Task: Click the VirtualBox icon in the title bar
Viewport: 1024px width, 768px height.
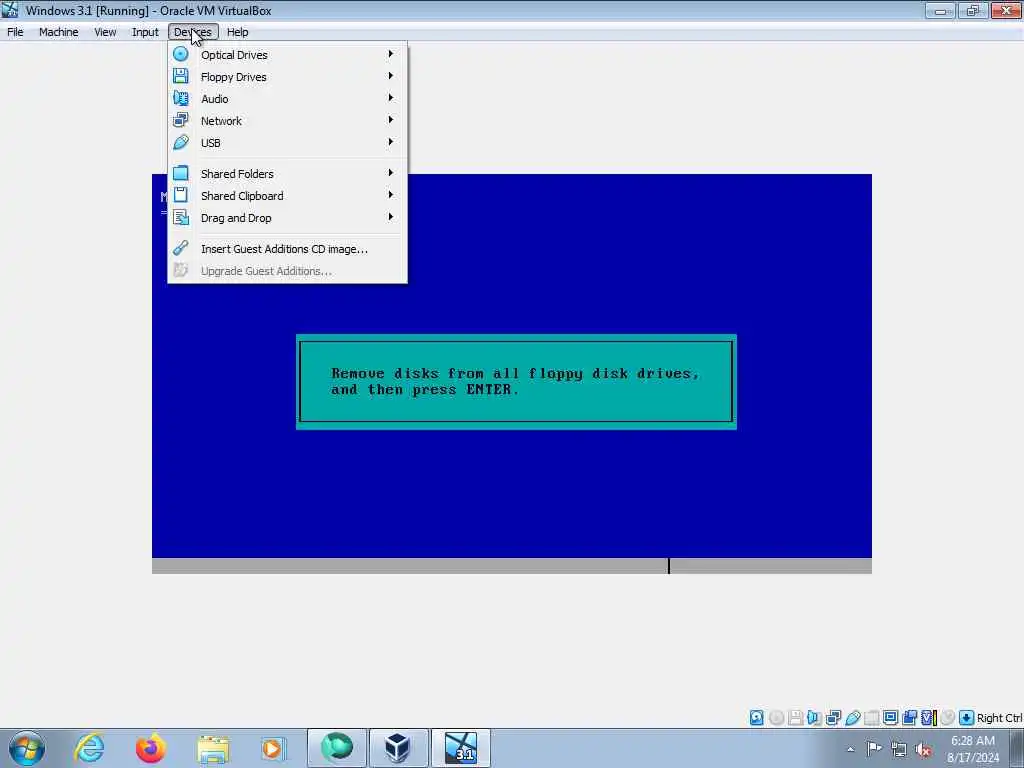Action: [10, 10]
